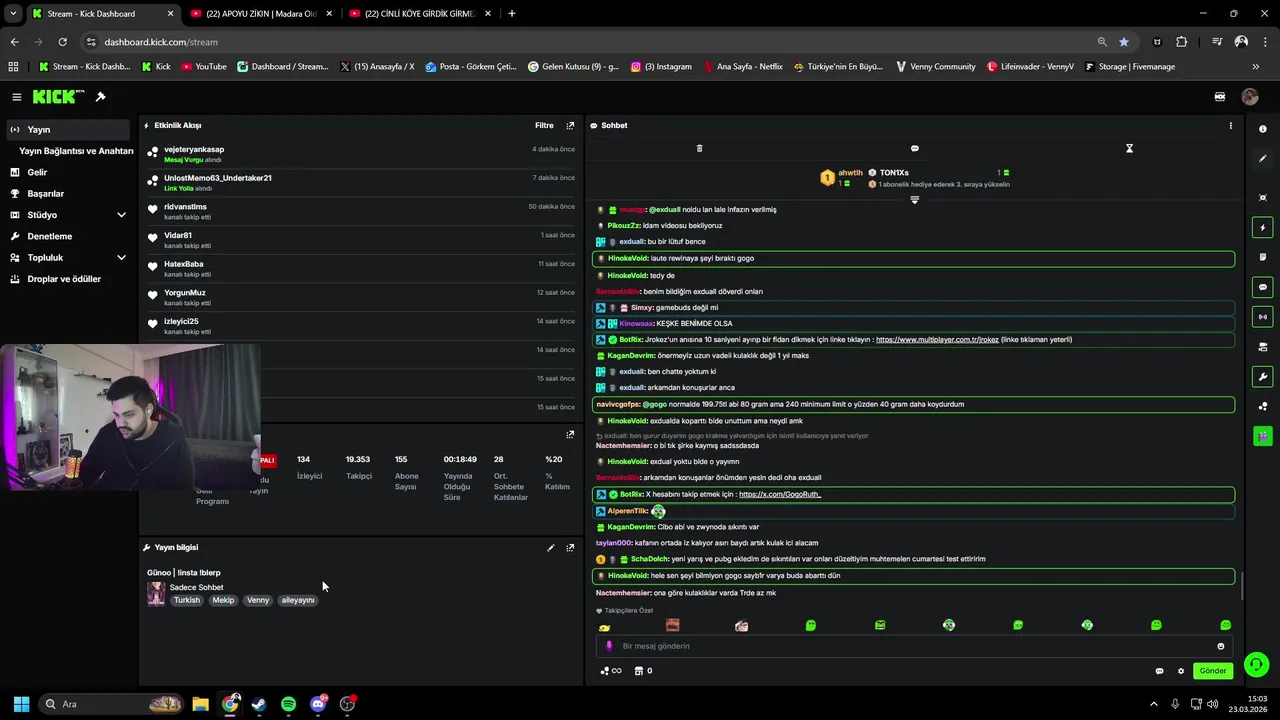The width and height of the screenshot is (1280, 720).
Task: Click the hourglass icon in chat header
Action: (x=1129, y=148)
